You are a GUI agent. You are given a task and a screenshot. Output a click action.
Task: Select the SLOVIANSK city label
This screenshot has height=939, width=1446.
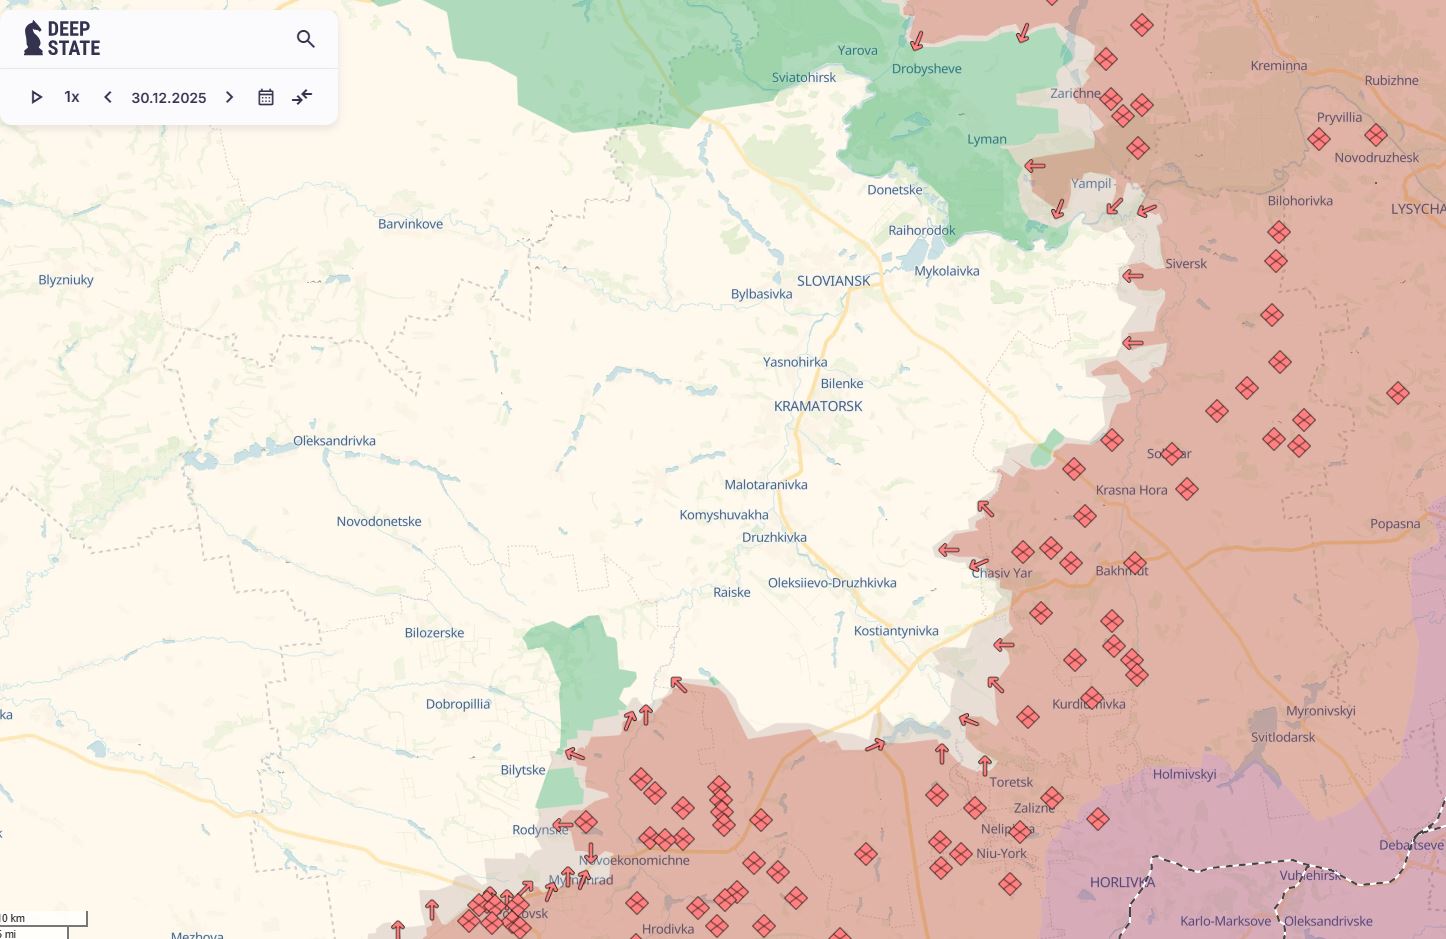pos(833,281)
